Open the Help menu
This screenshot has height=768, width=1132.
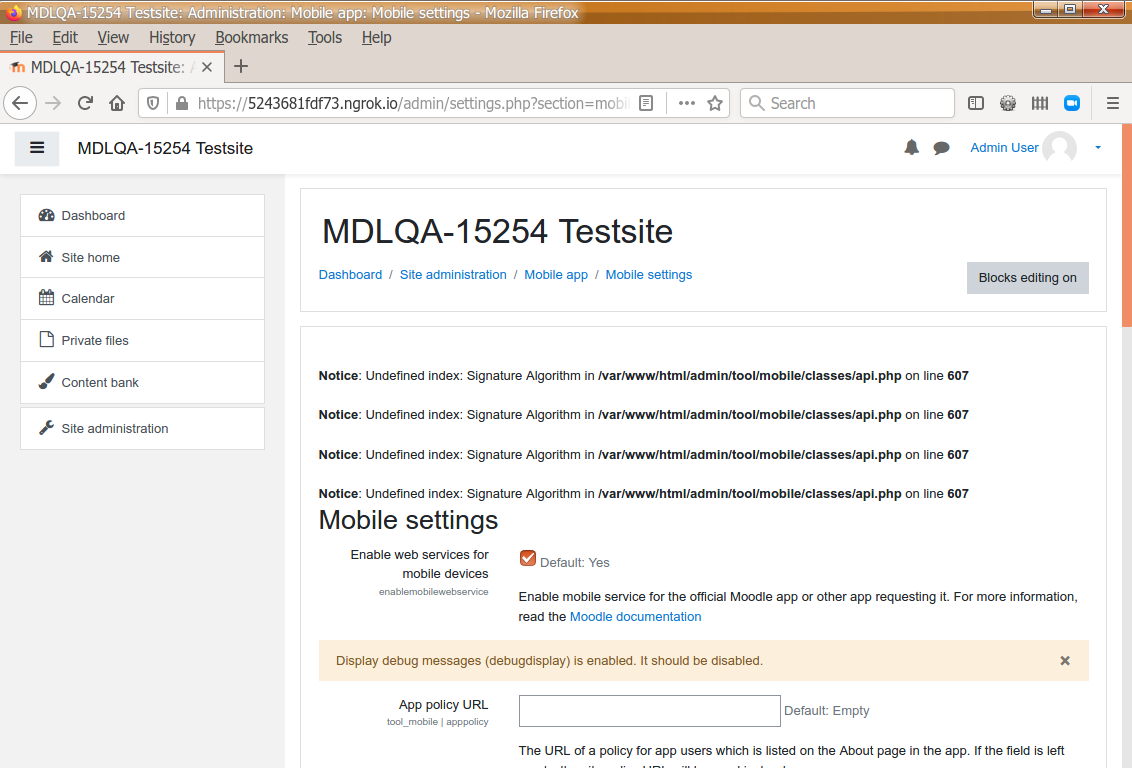[x=376, y=38]
